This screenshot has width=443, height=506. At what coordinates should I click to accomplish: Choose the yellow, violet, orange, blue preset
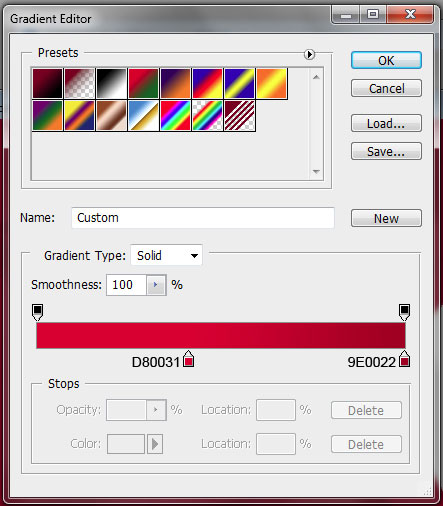[x=79, y=115]
